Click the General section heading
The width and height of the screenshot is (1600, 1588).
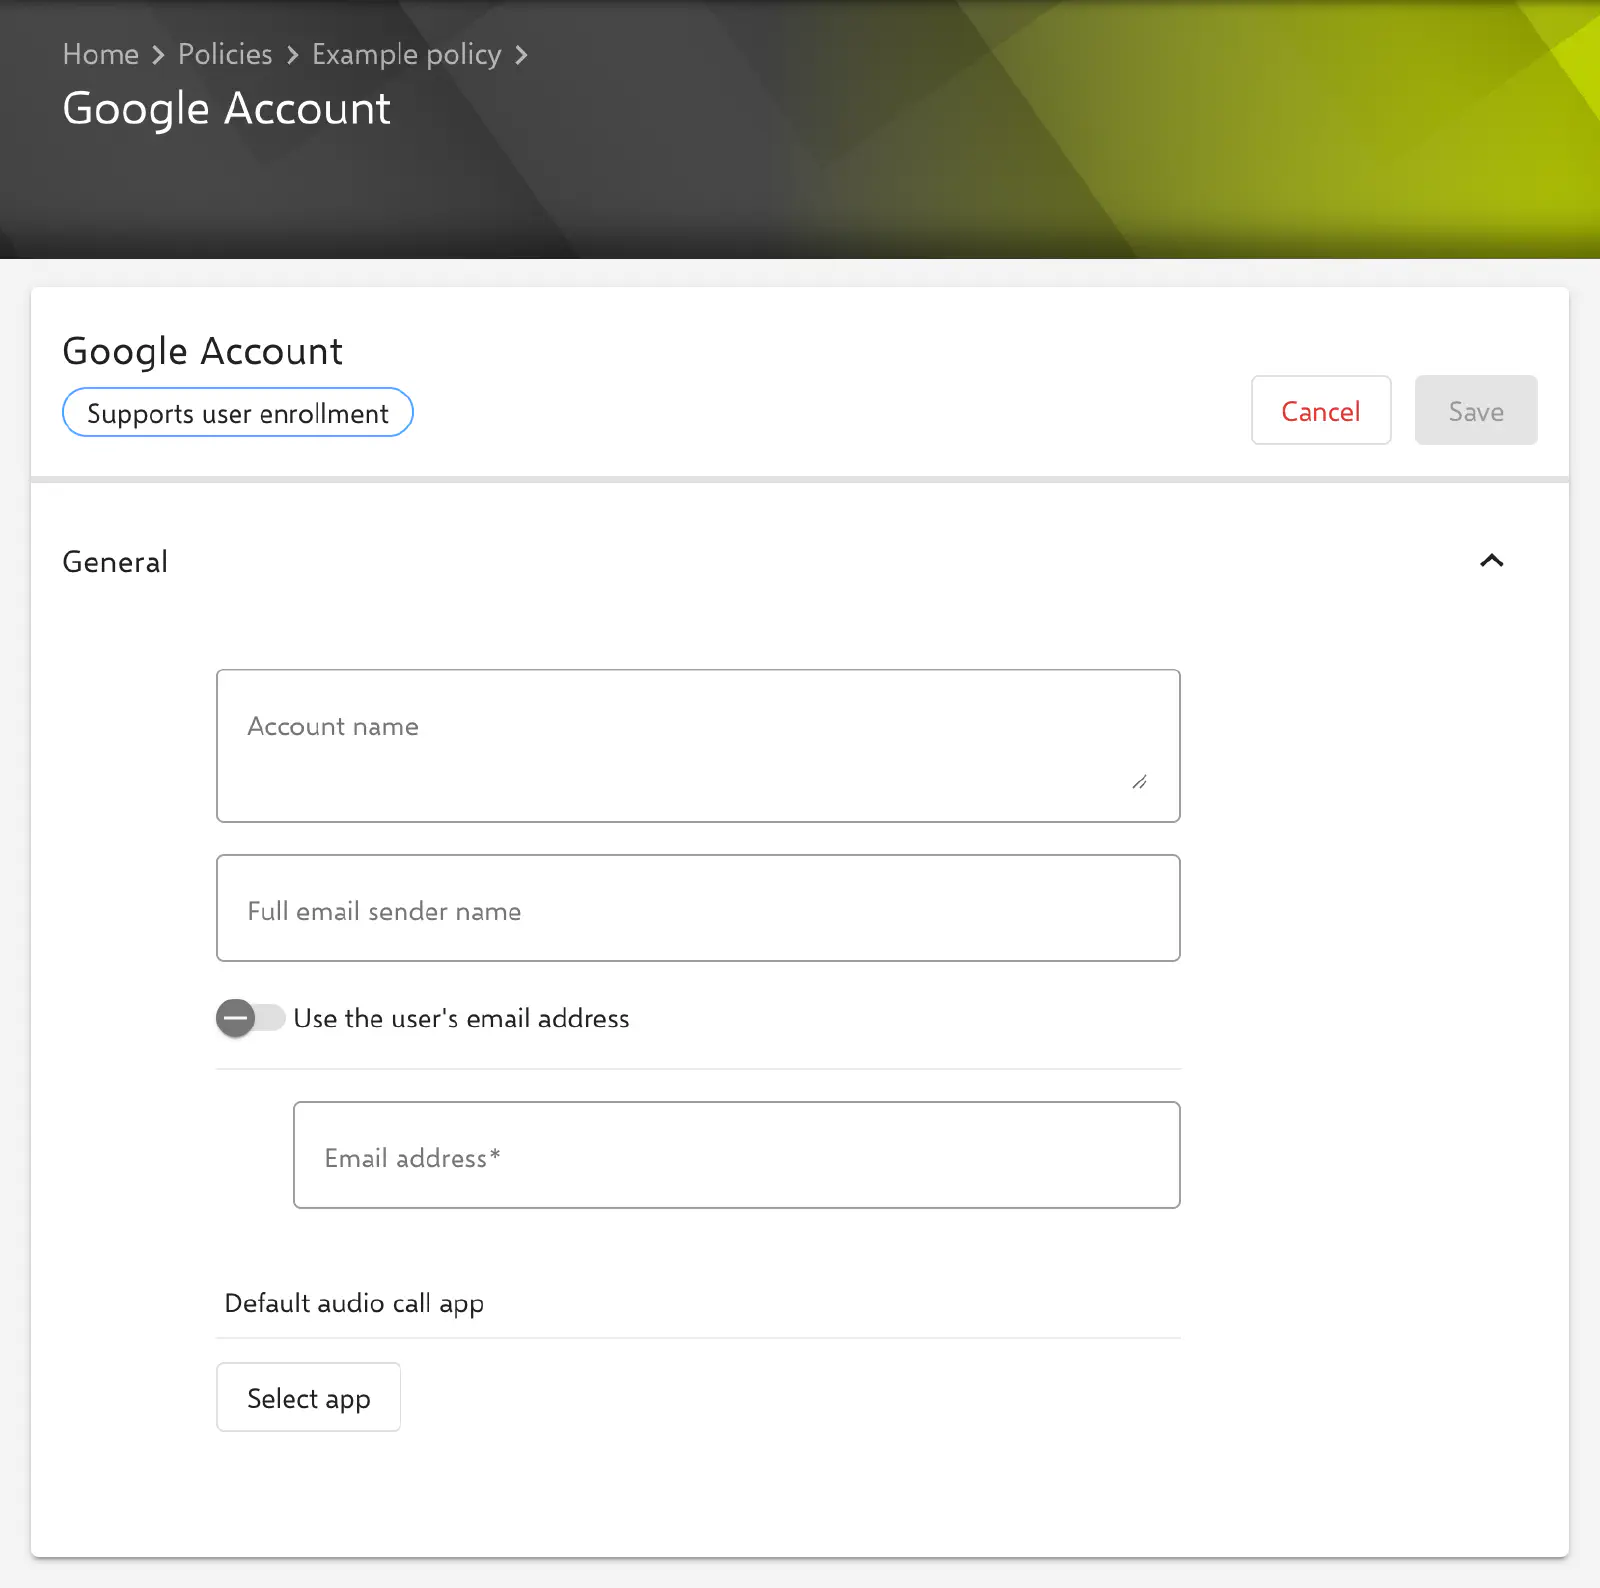115,562
